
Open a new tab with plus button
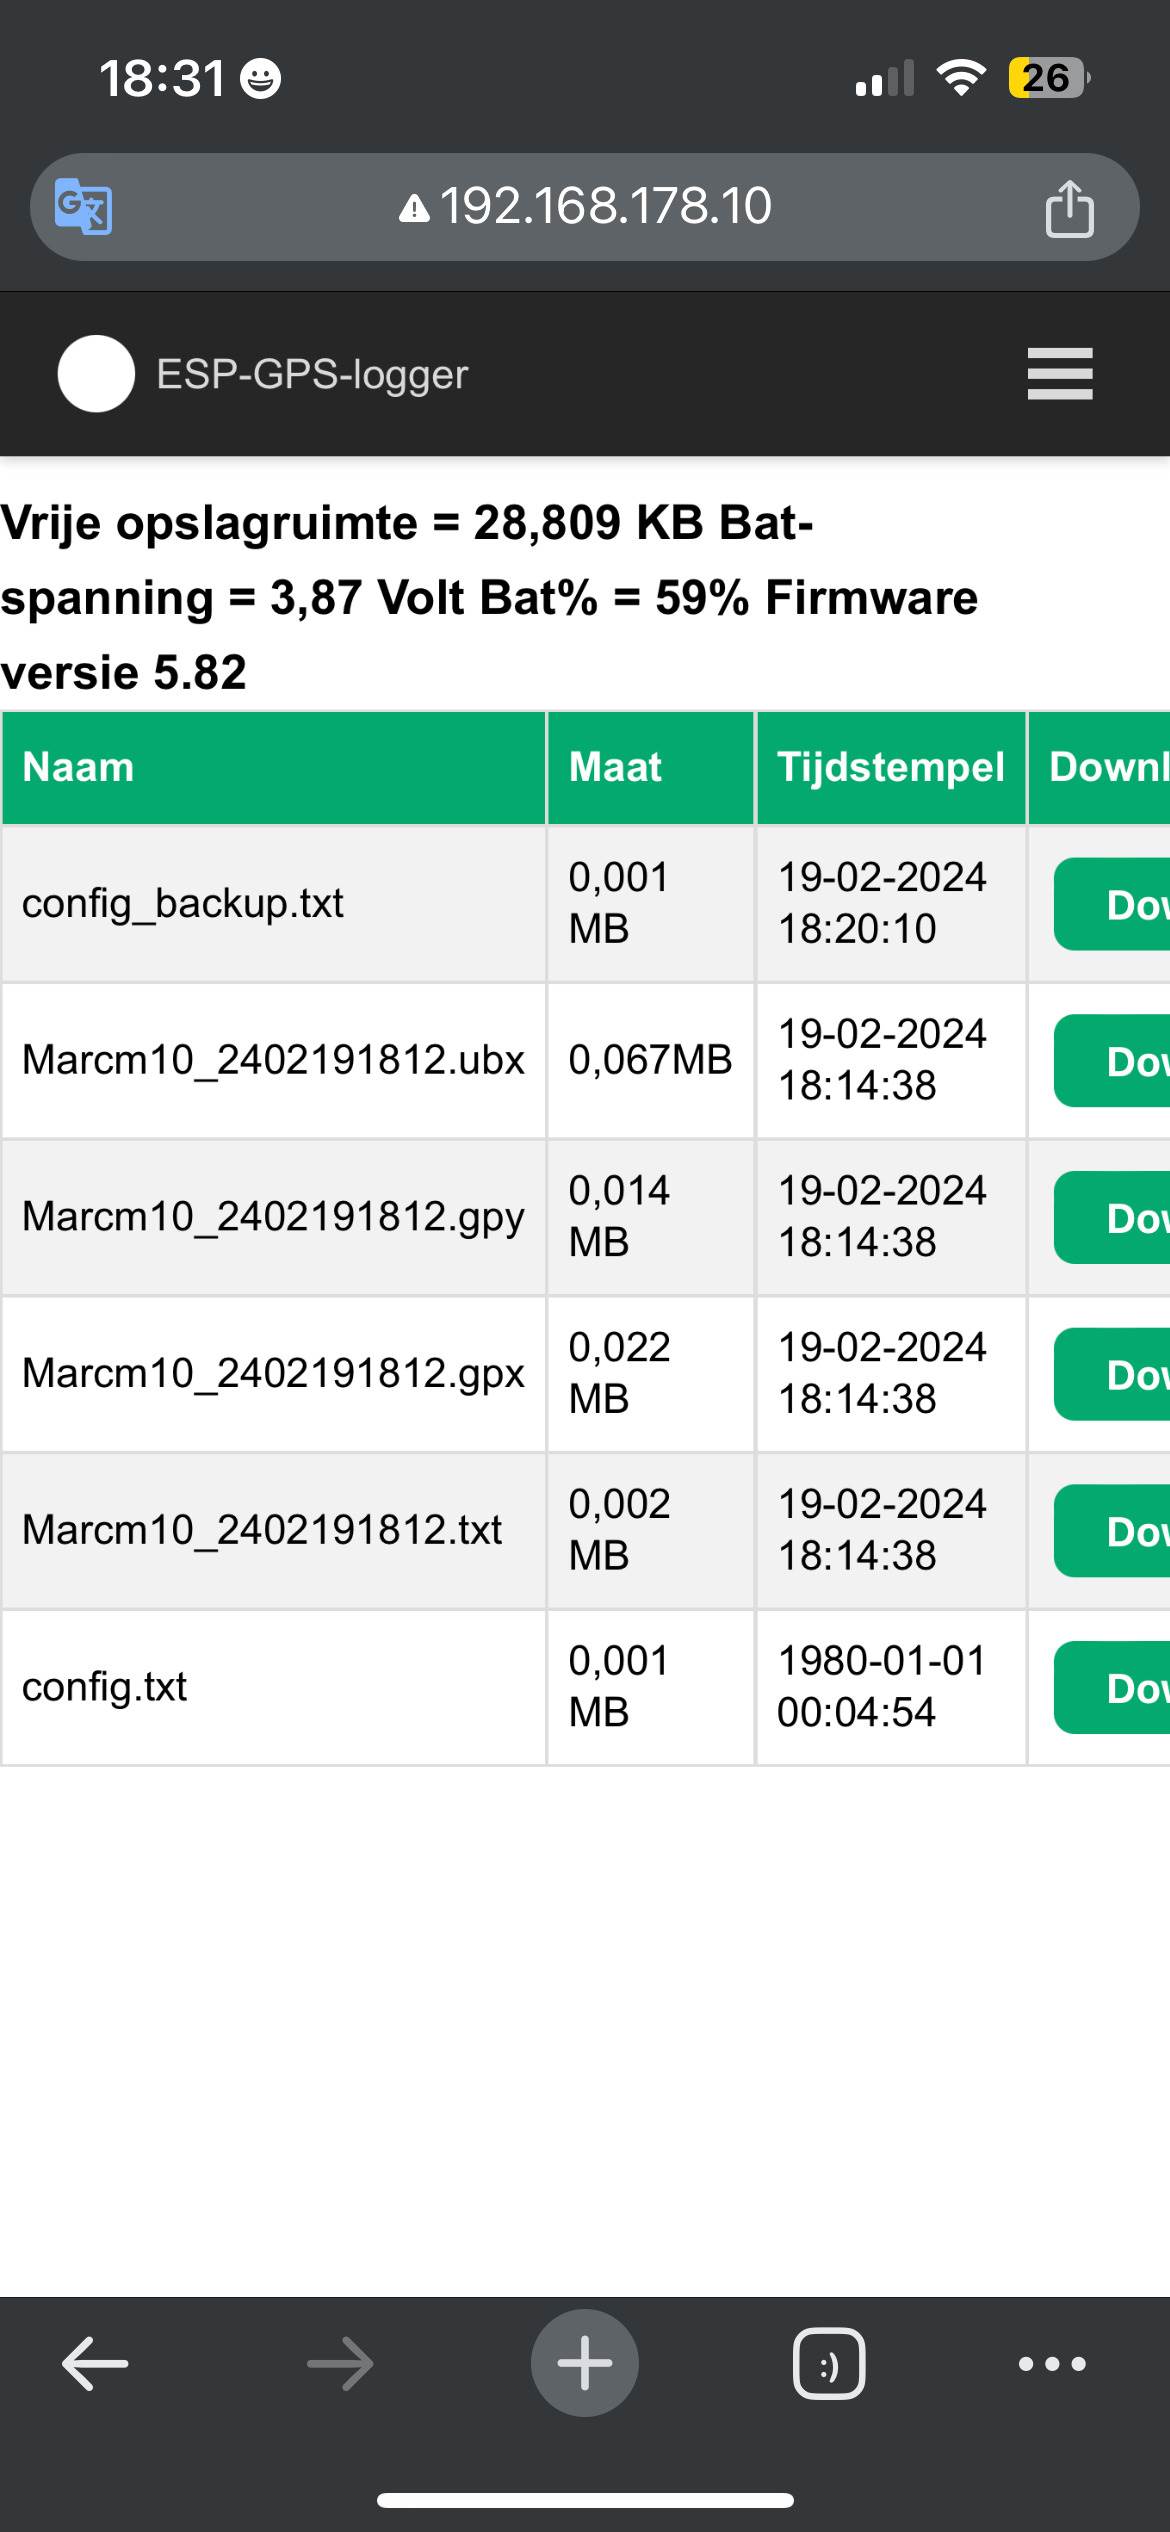(x=585, y=2364)
